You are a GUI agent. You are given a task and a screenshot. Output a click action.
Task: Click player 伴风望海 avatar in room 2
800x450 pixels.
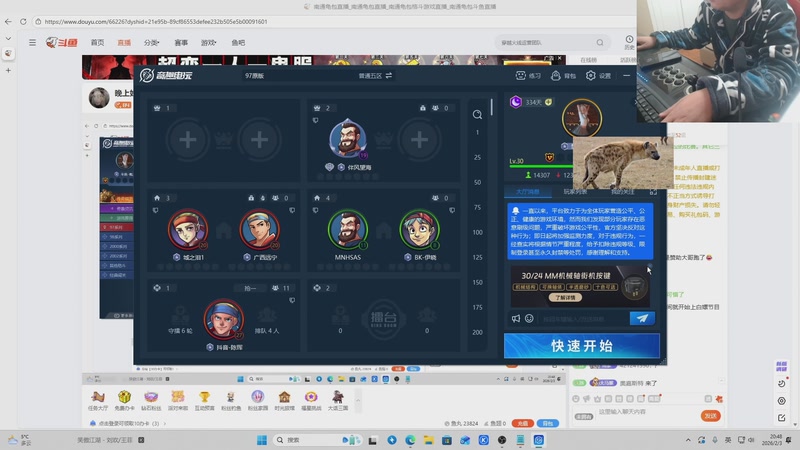click(x=347, y=139)
